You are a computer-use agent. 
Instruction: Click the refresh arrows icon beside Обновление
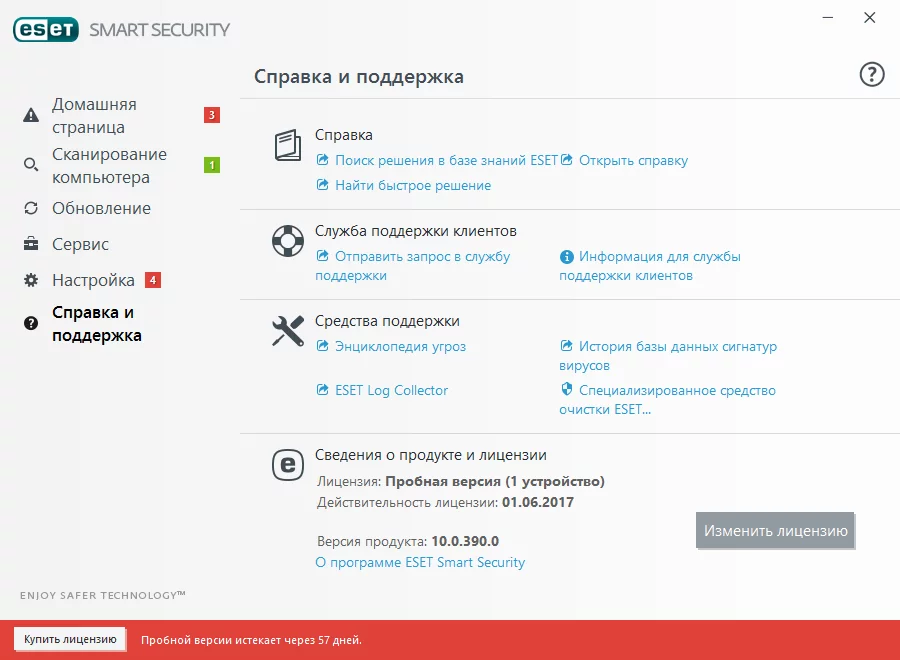click(31, 208)
